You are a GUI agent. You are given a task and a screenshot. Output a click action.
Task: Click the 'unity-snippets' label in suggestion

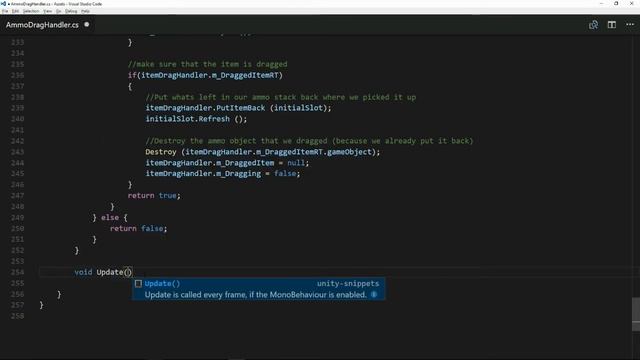348,283
